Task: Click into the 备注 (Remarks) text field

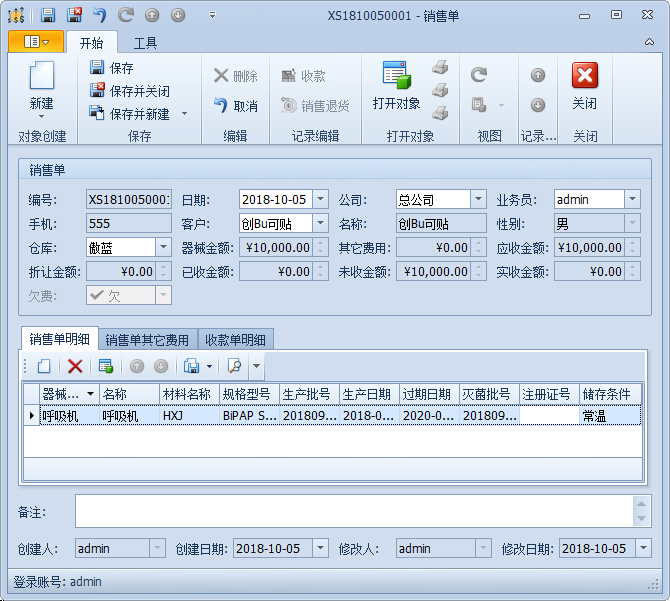Action: pyautogui.click(x=355, y=511)
